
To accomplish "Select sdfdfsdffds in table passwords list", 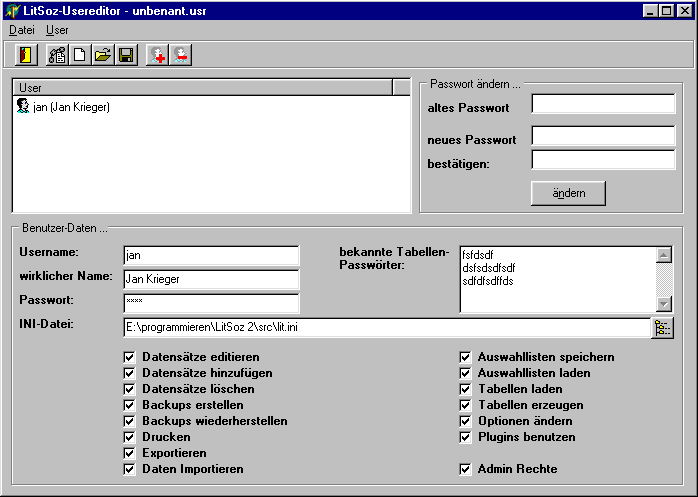I will (488, 281).
